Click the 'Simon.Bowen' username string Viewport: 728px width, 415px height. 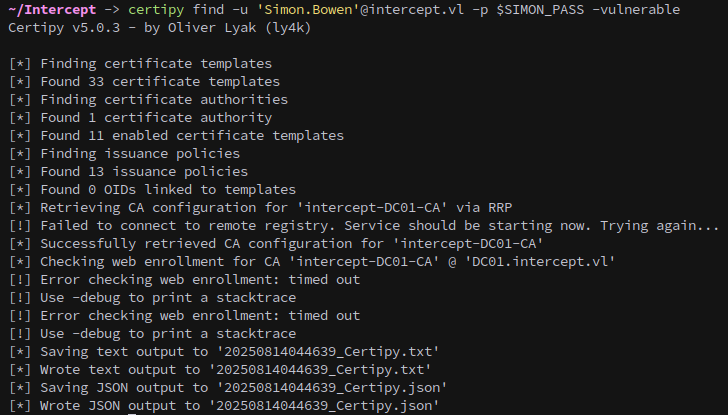coord(308,9)
